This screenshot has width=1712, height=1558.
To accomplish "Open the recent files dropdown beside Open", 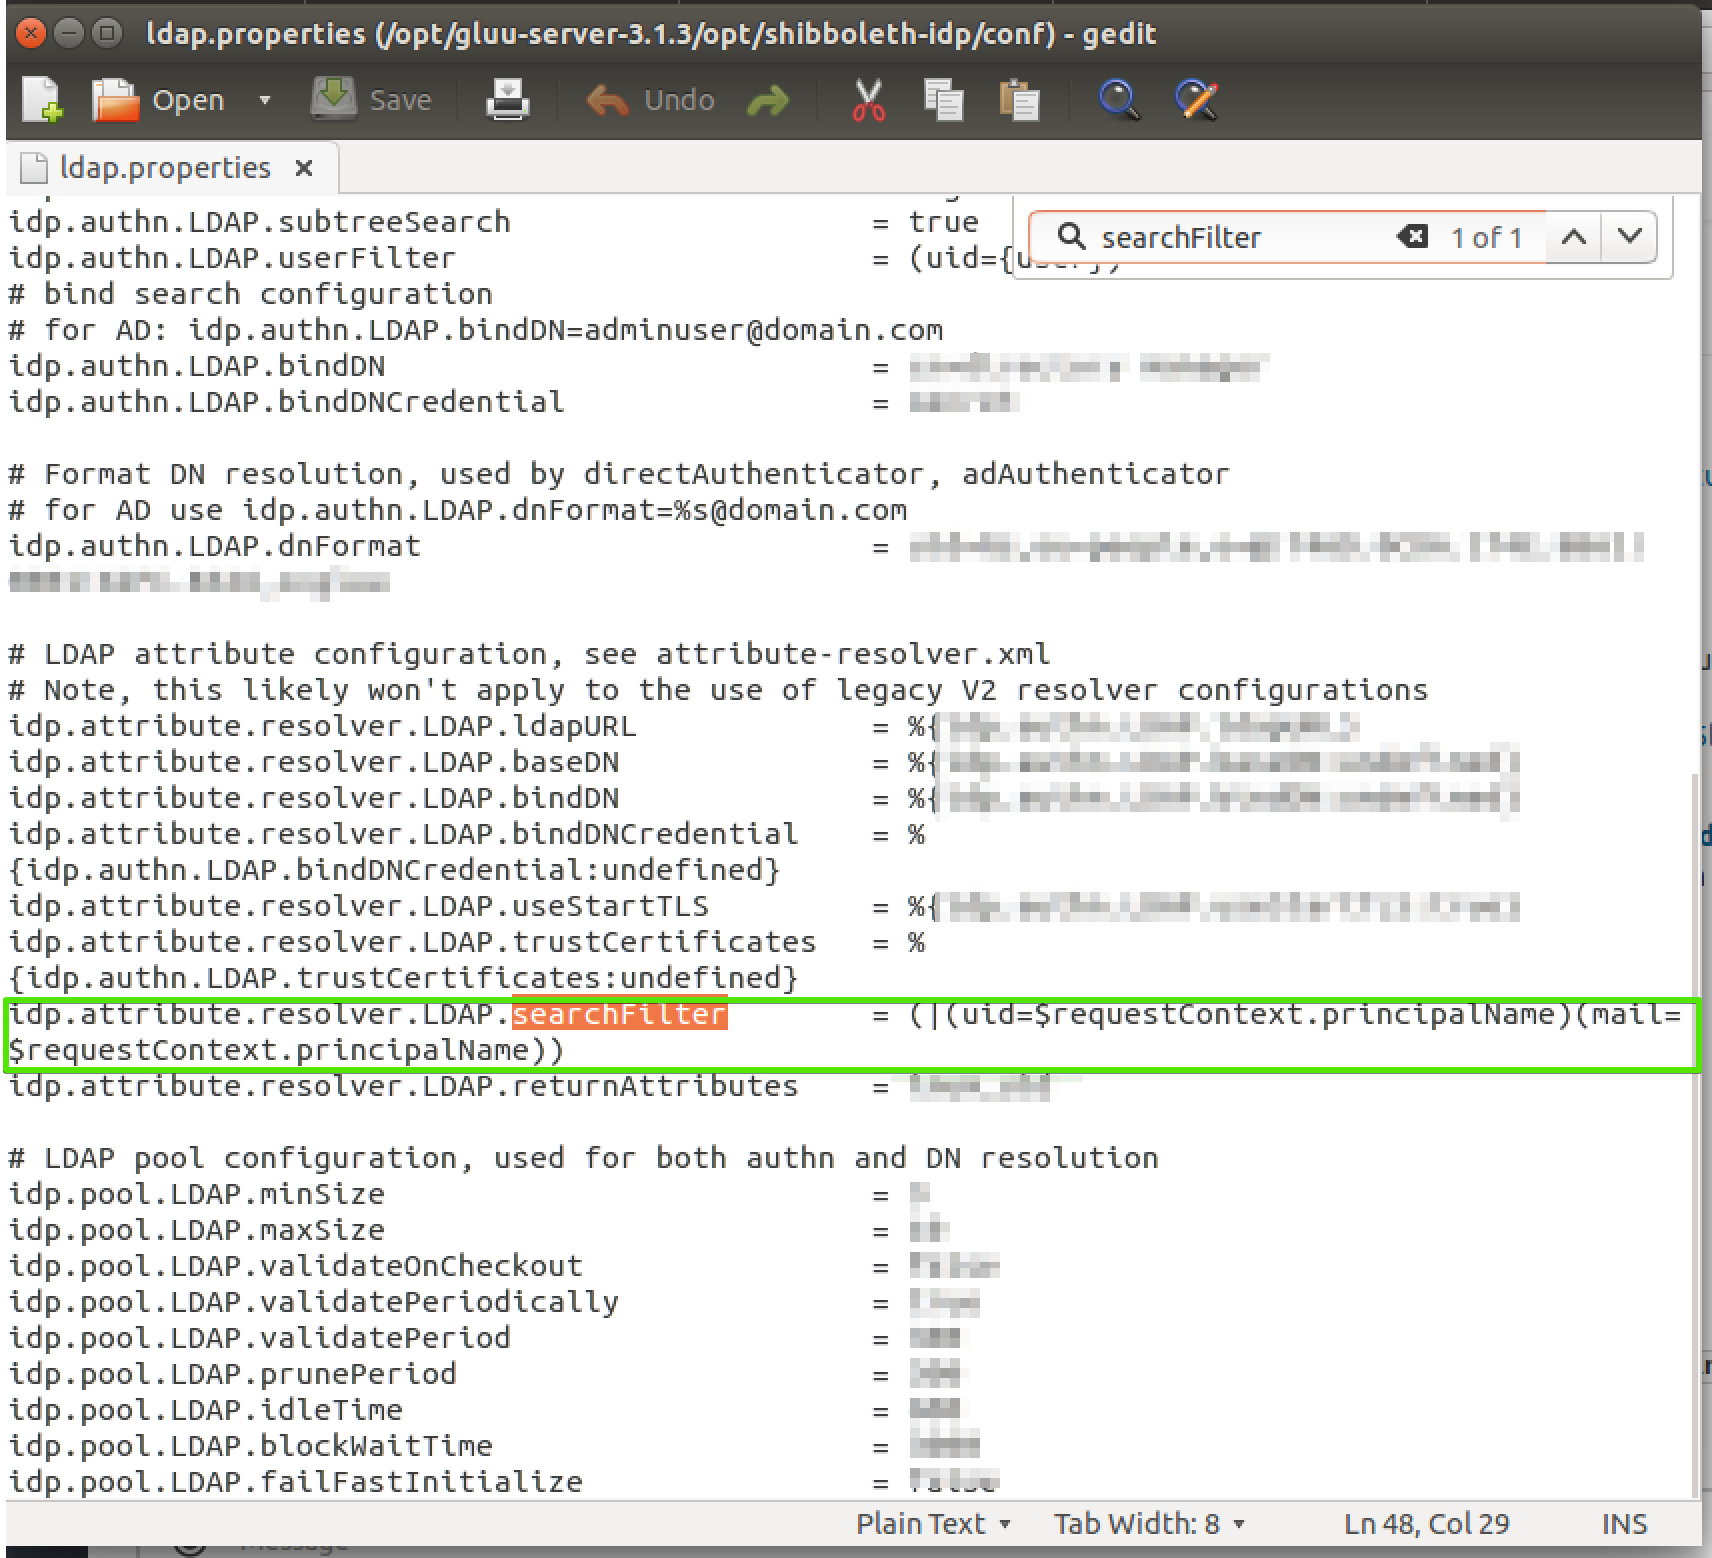I will 264,99.
